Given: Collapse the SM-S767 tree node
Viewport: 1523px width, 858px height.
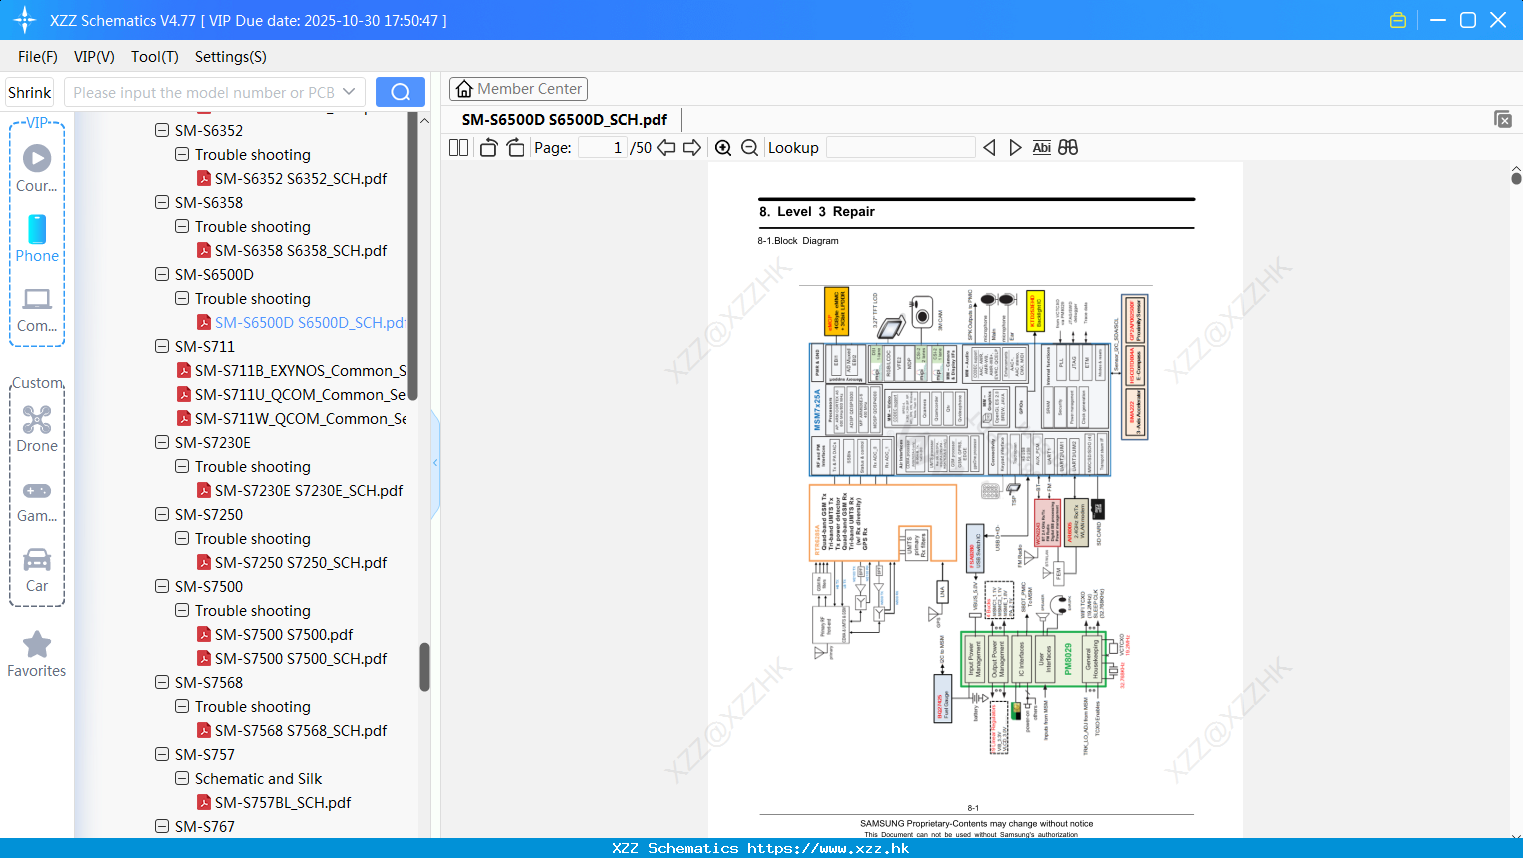Looking at the screenshot, I should click(x=162, y=826).
